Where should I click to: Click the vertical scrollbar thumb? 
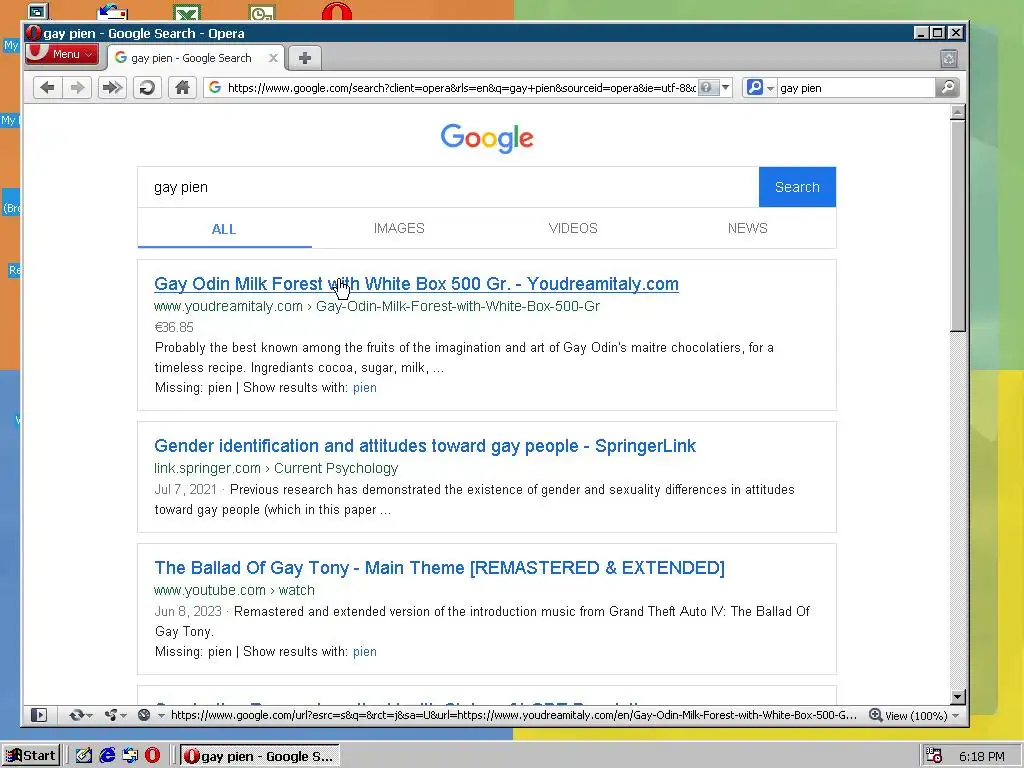pos(957,226)
